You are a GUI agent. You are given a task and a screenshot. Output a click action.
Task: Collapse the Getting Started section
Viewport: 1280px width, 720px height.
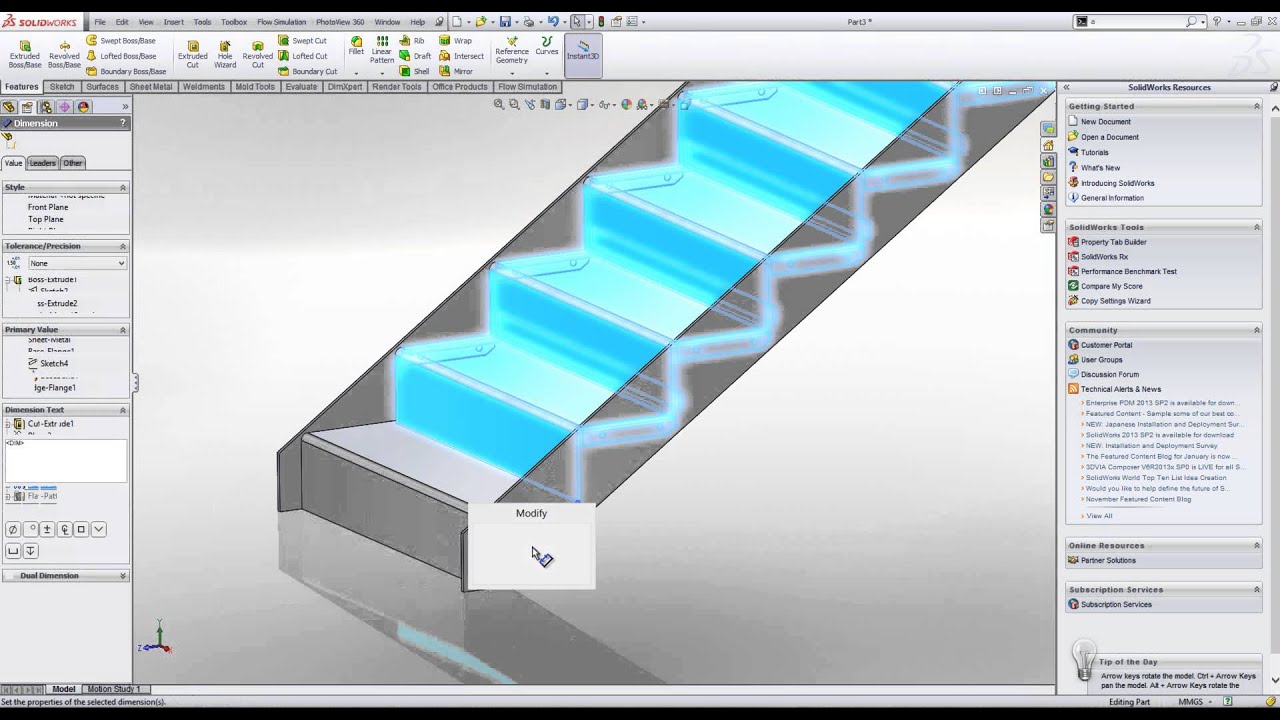[1257, 106]
